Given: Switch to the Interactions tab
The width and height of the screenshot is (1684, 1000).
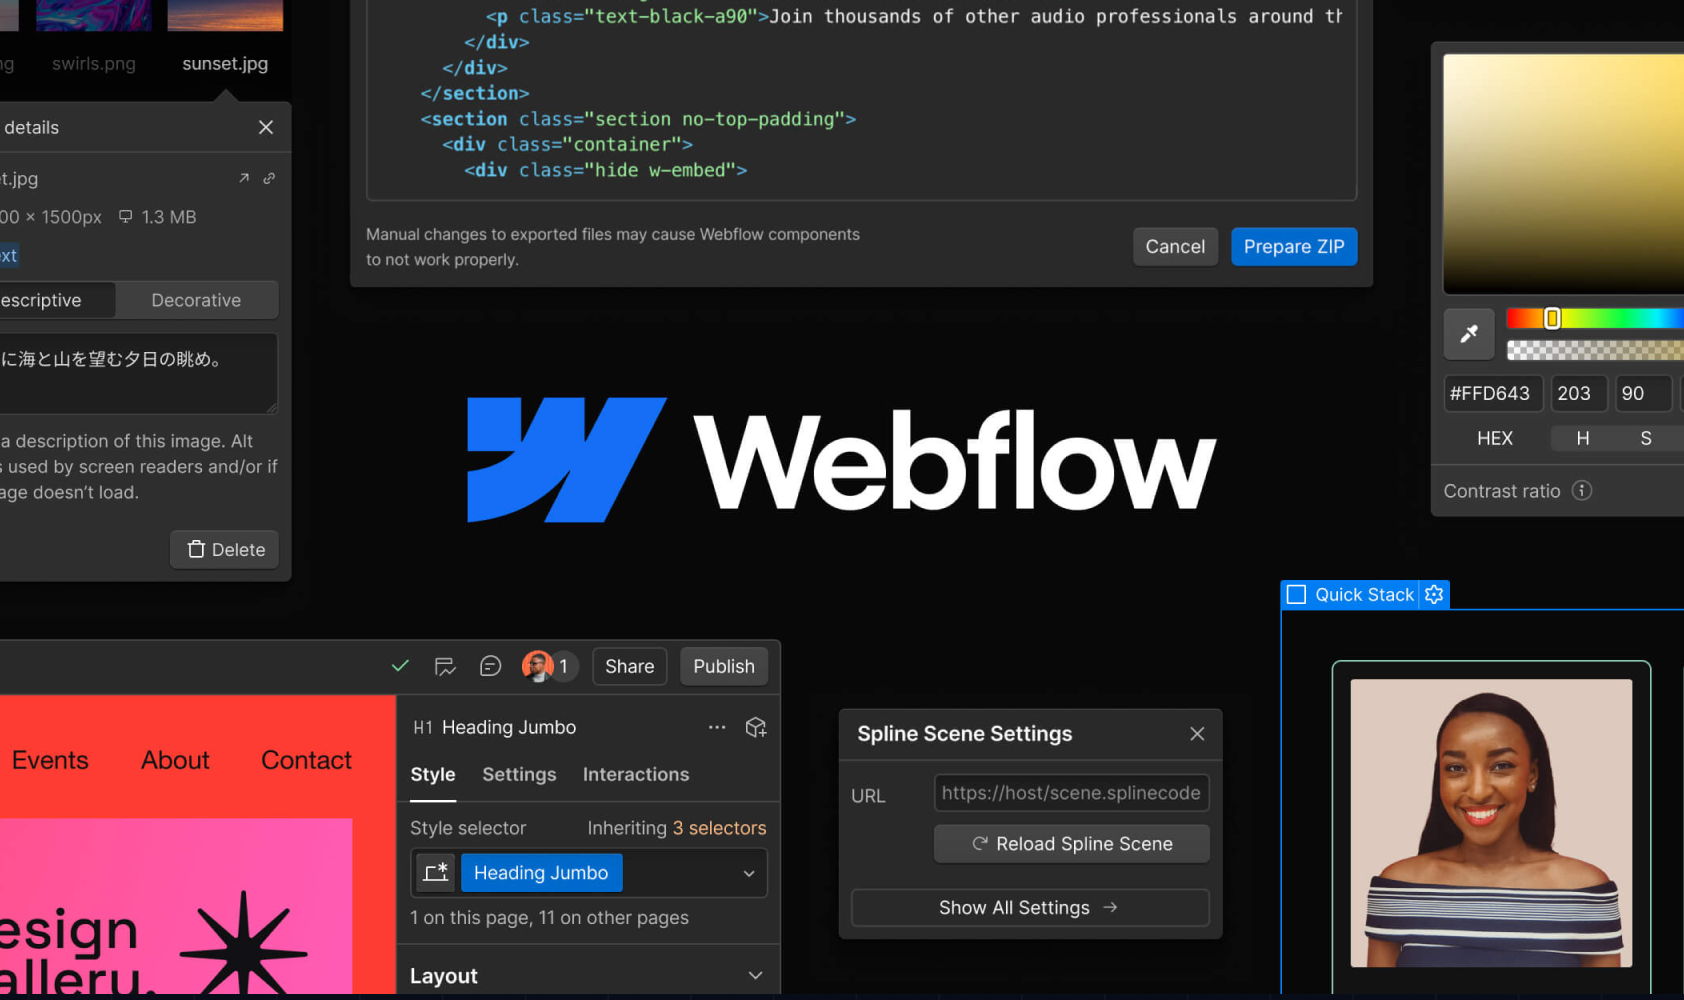Looking at the screenshot, I should click(636, 775).
